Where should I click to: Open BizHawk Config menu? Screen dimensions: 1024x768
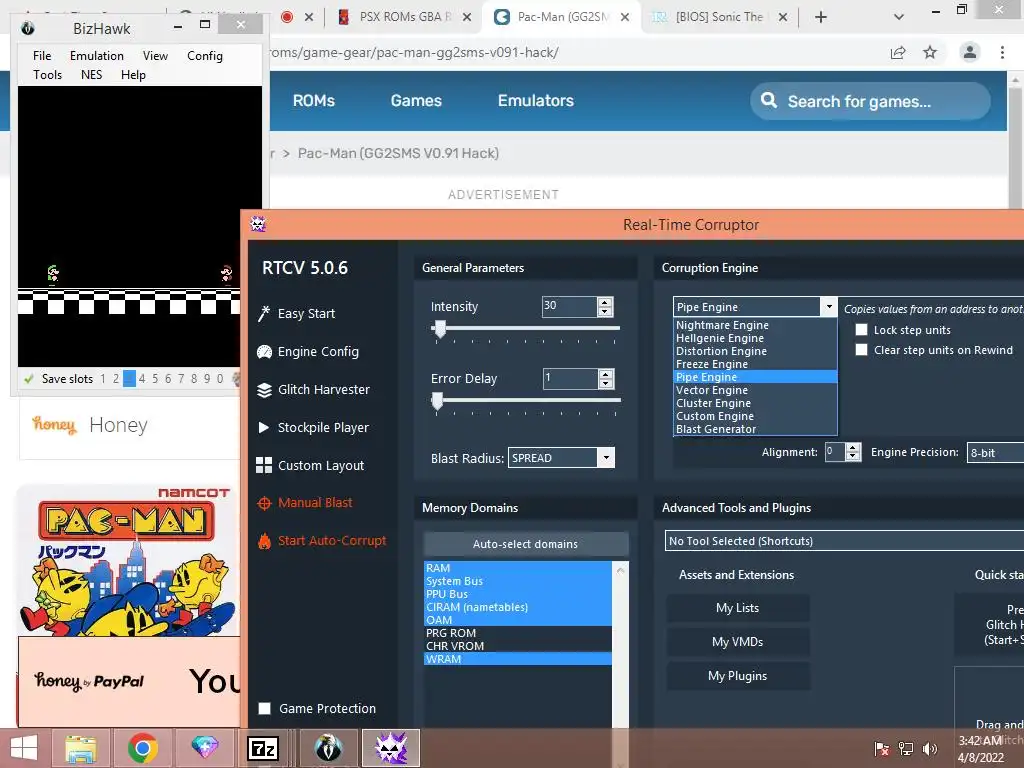point(204,56)
